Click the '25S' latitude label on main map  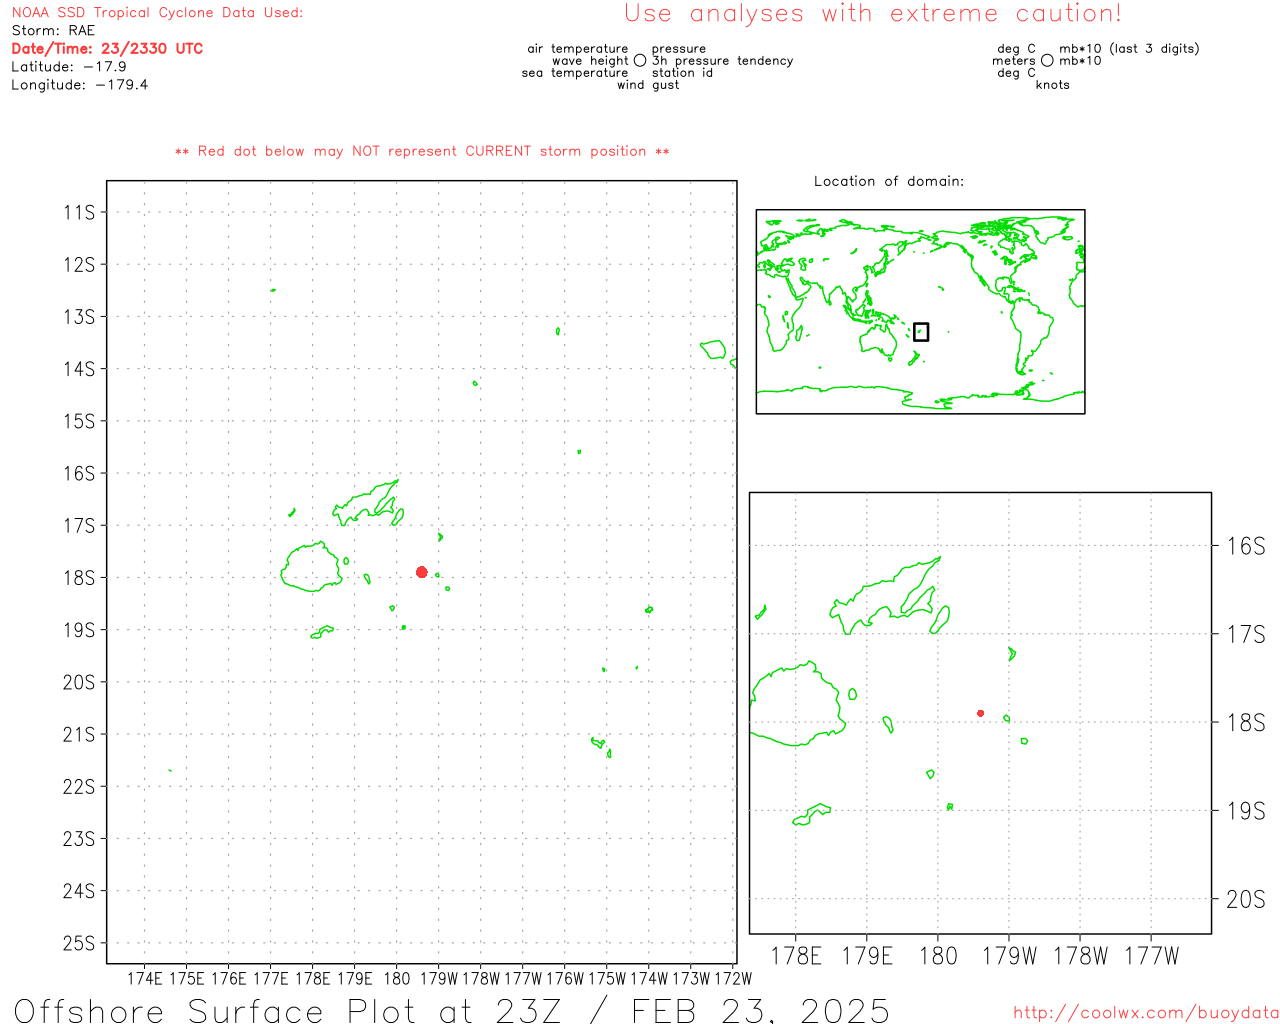79,943
